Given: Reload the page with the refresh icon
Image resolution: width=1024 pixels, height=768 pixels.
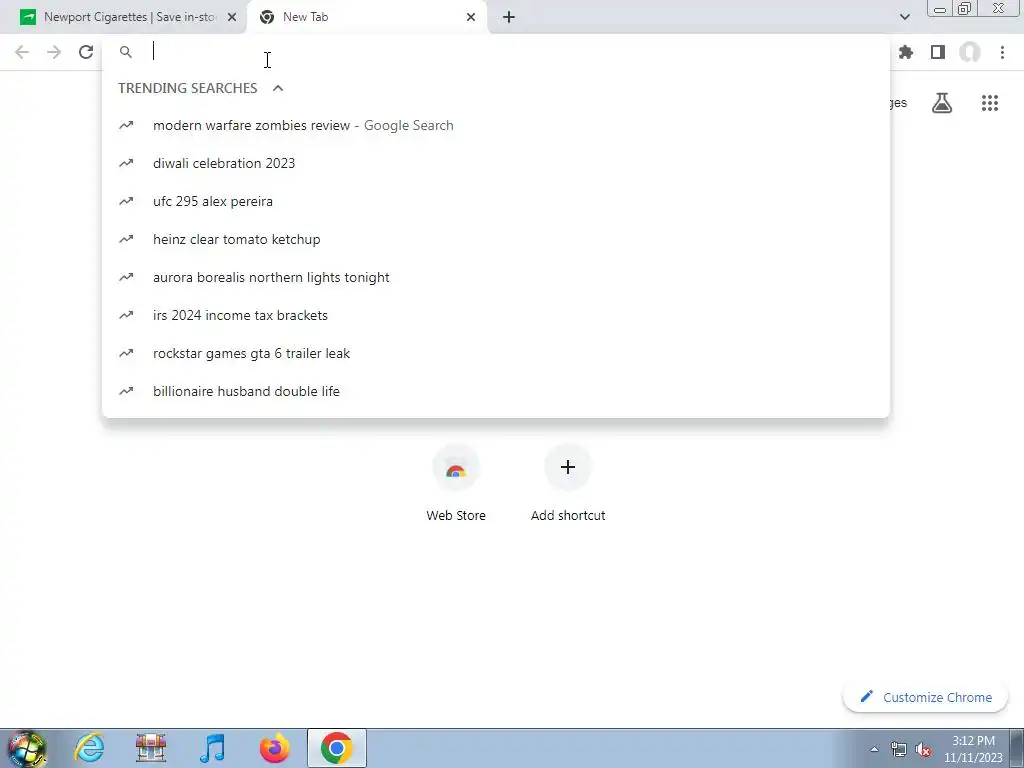Looking at the screenshot, I should click(86, 52).
